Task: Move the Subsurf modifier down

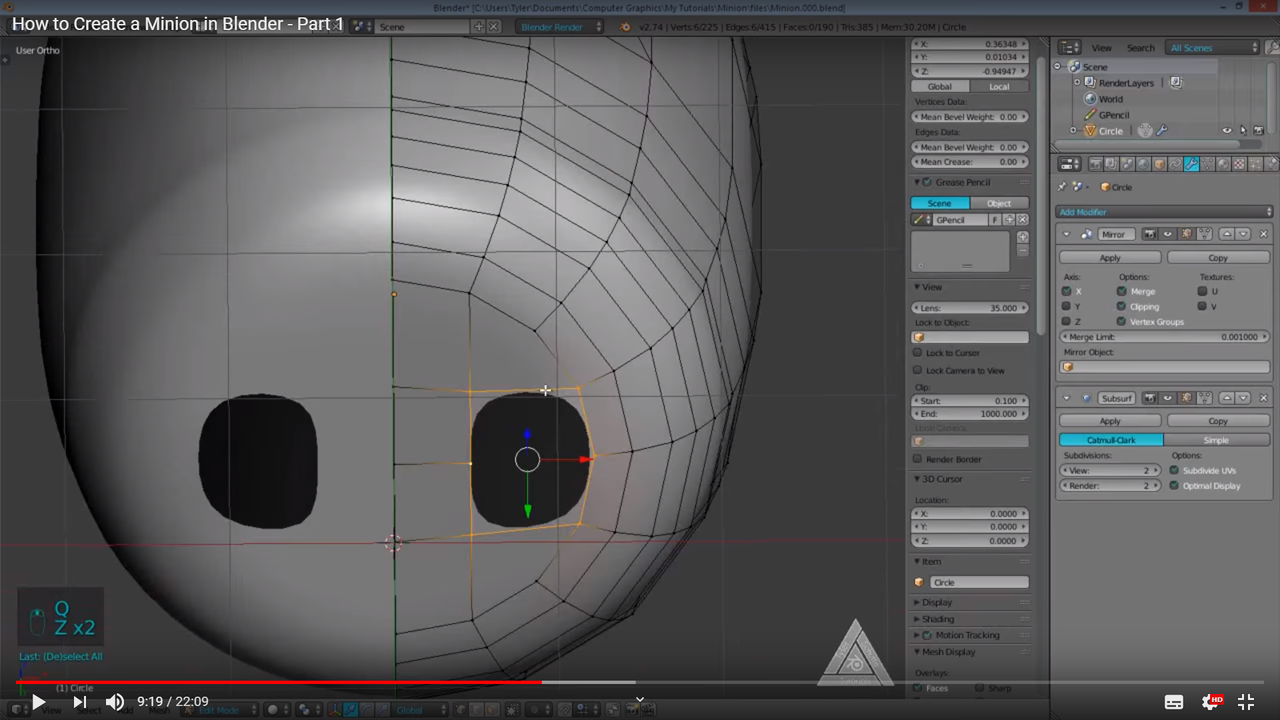Action: 1243,398
